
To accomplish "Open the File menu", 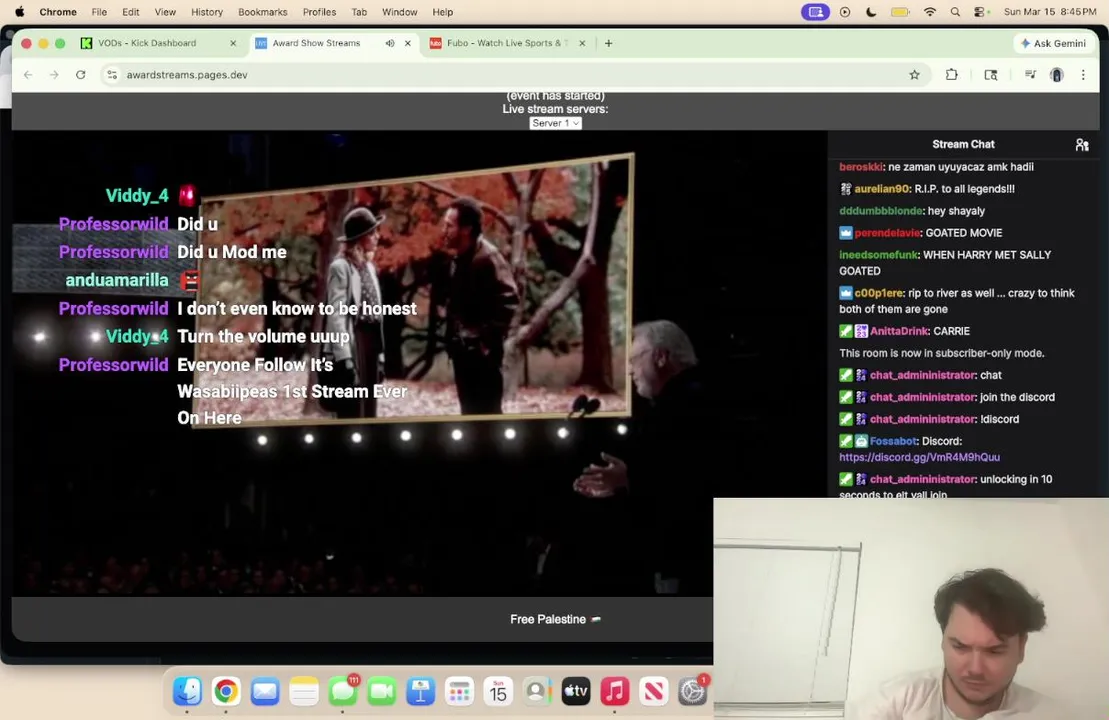I will tap(99, 12).
